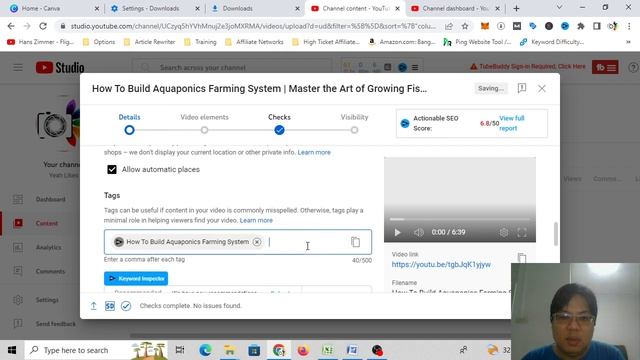Open View full report SEO link
Viewport: 640px width, 360px height.
point(511,123)
